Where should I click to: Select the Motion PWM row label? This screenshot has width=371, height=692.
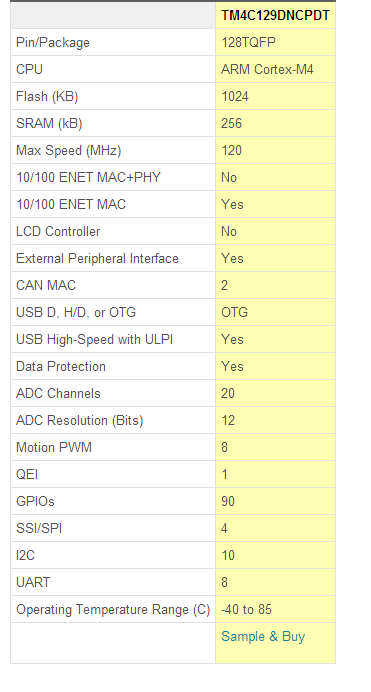click(54, 447)
